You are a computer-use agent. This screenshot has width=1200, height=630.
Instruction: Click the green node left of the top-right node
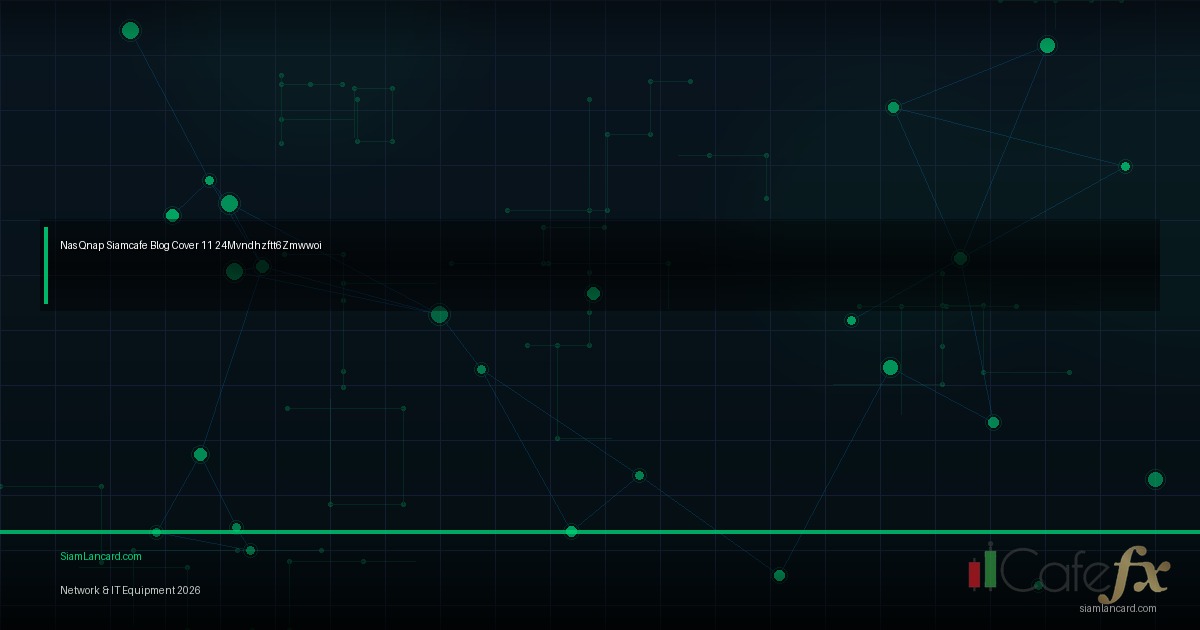click(x=893, y=107)
